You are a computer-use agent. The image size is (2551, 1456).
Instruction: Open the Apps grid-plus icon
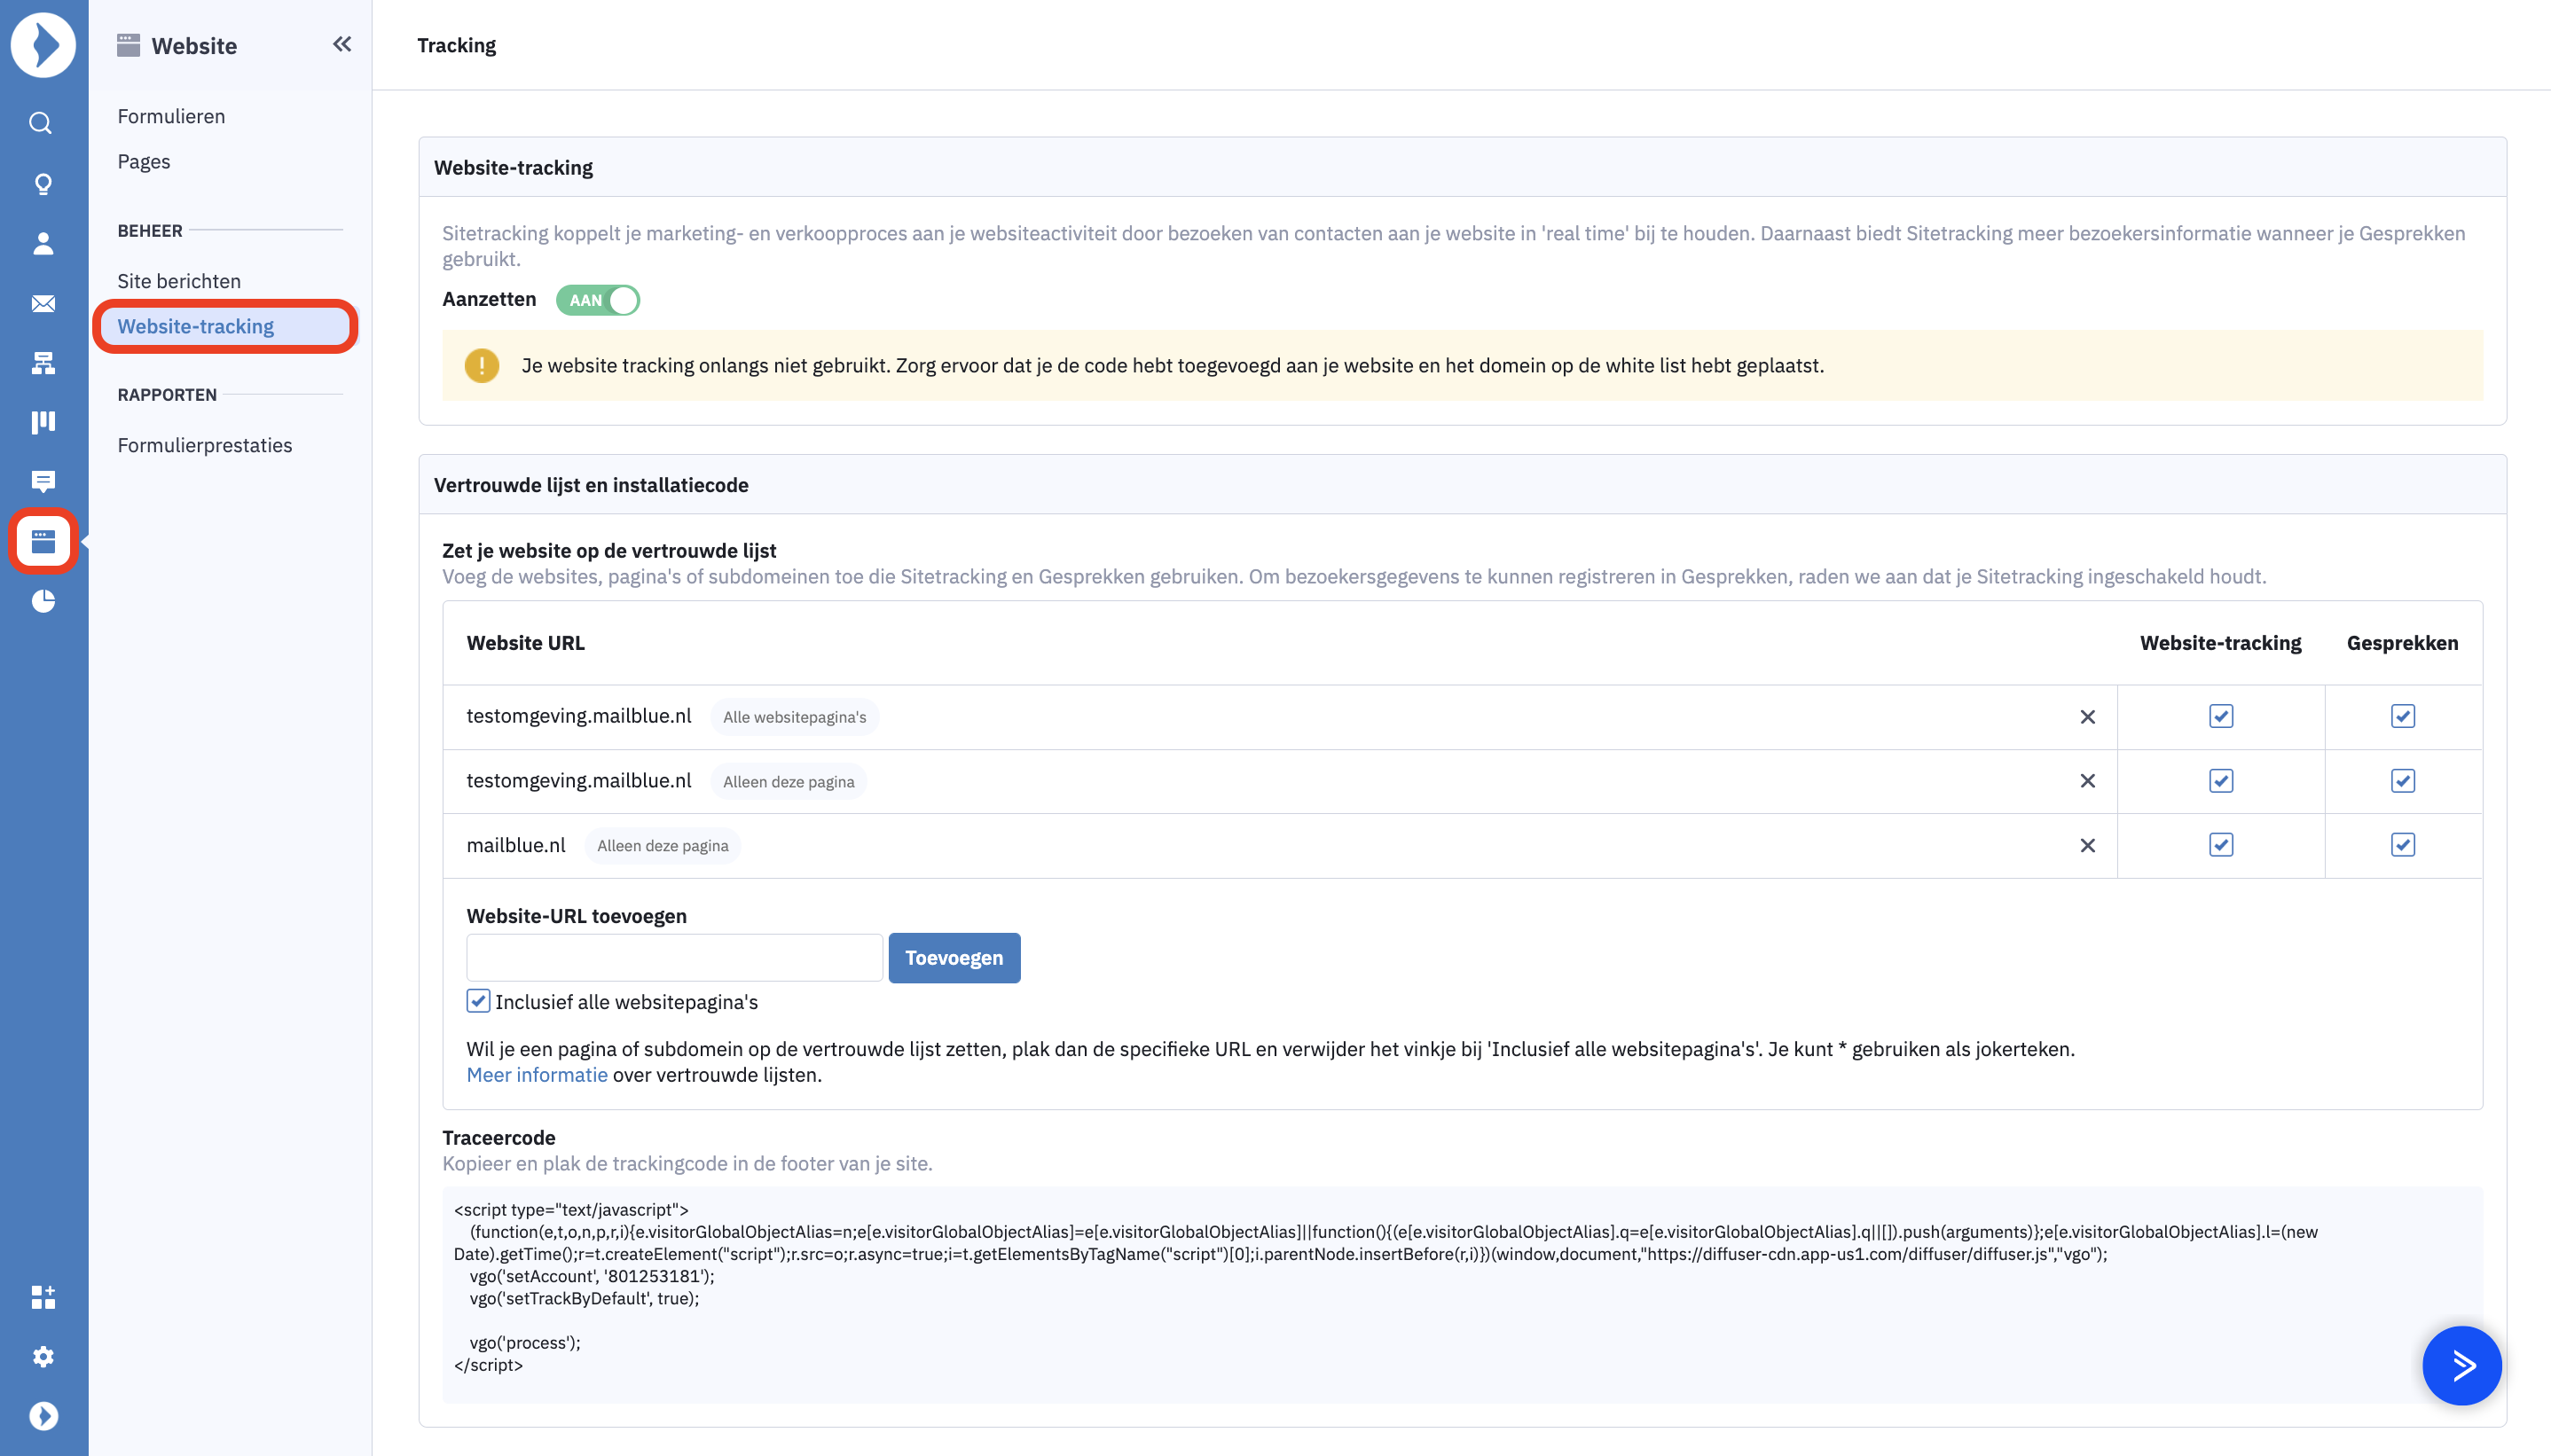tap(43, 1297)
